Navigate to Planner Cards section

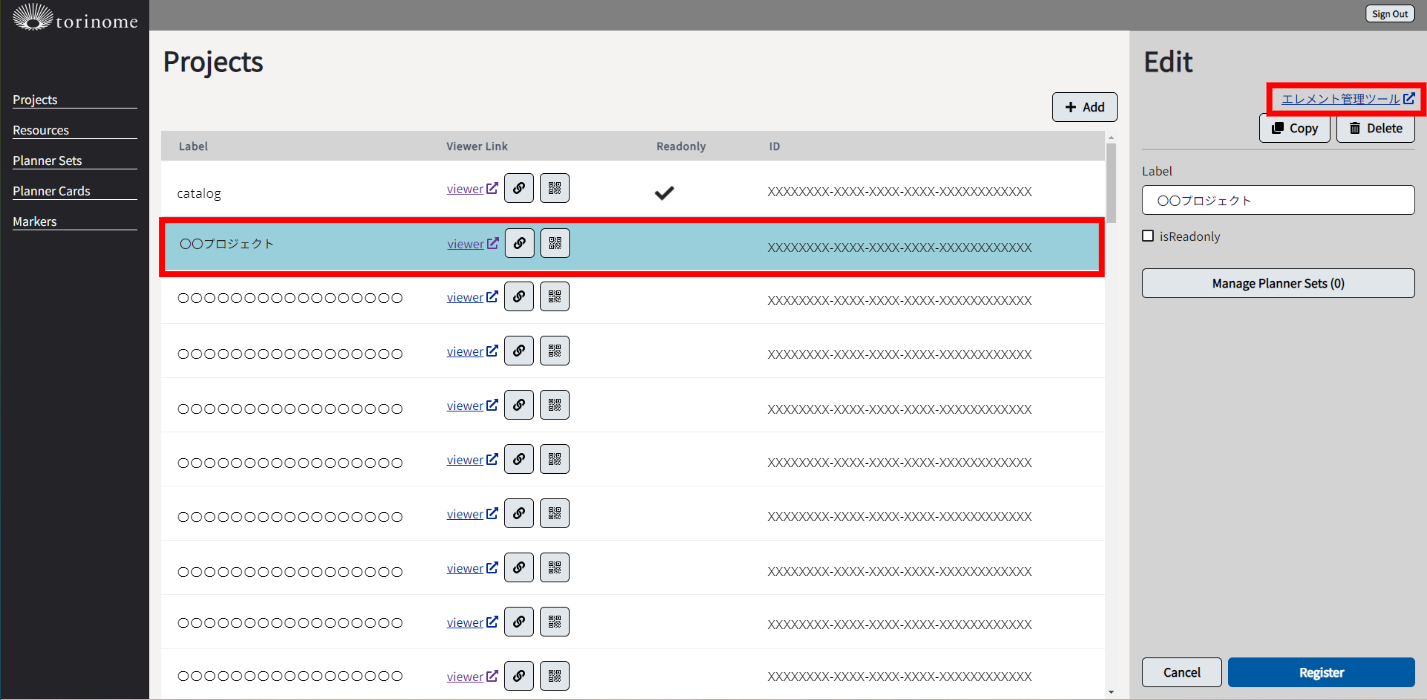click(x=51, y=191)
